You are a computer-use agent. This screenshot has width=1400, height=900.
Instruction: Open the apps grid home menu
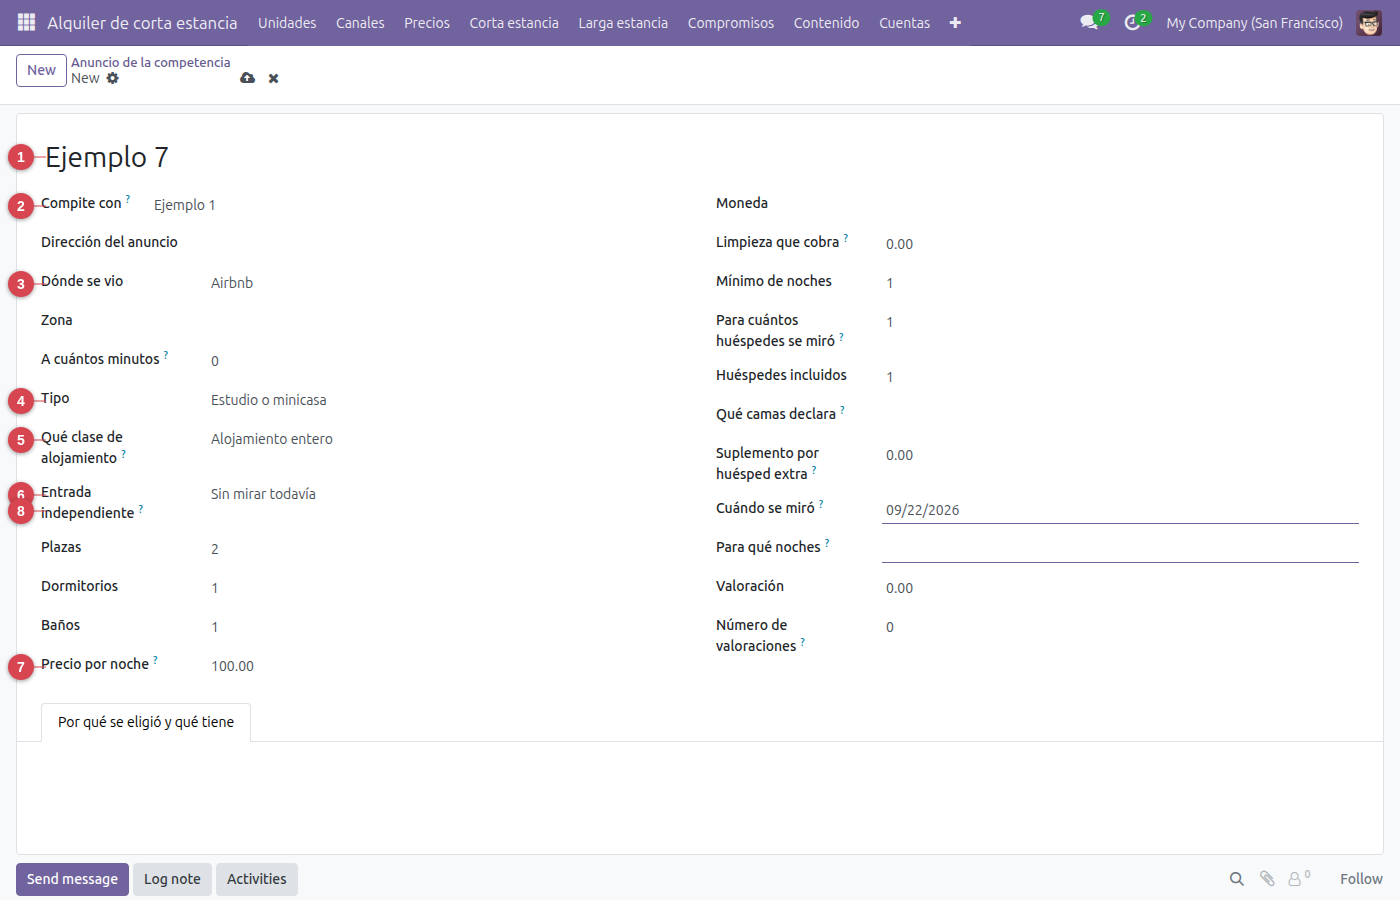click(x=26, y=22)
